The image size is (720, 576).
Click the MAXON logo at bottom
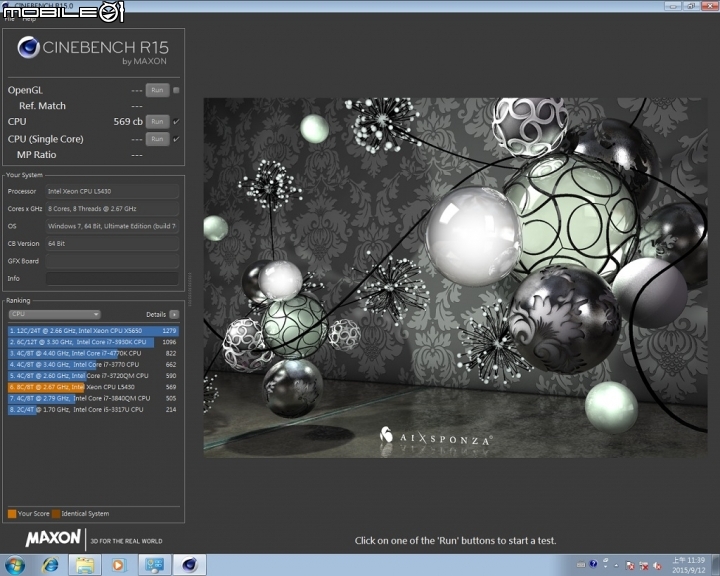tap(53, 538)
